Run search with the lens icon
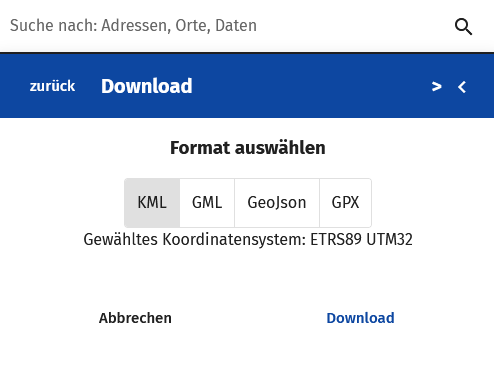 tap(463, 26)
